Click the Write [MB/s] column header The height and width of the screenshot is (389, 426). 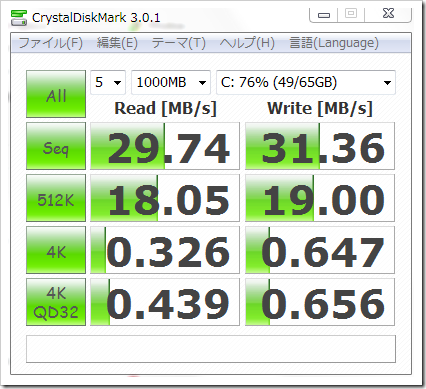click(x=320, y=108)
